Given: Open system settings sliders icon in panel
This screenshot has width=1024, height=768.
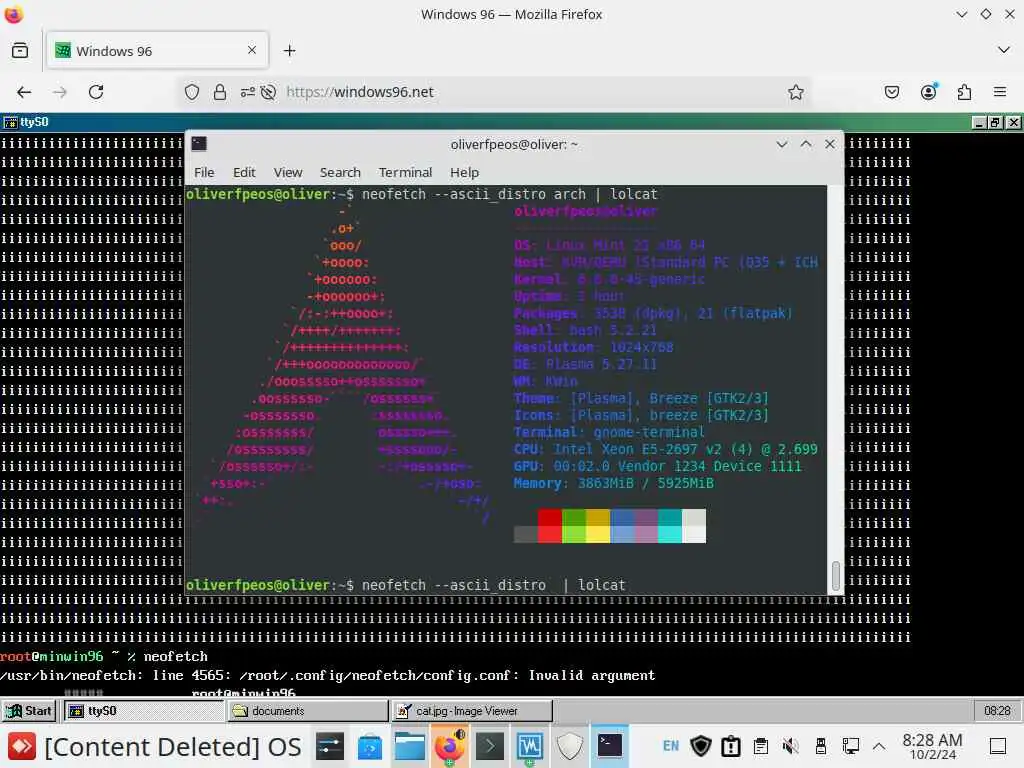Looking at the screenshot, I should click(329, 746).
